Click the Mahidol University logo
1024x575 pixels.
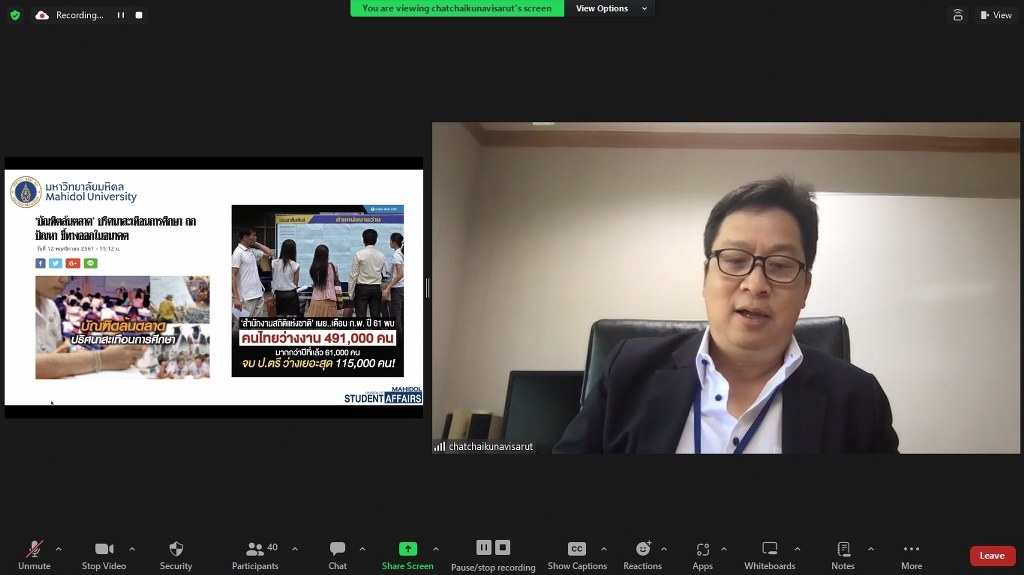point(26,192)
